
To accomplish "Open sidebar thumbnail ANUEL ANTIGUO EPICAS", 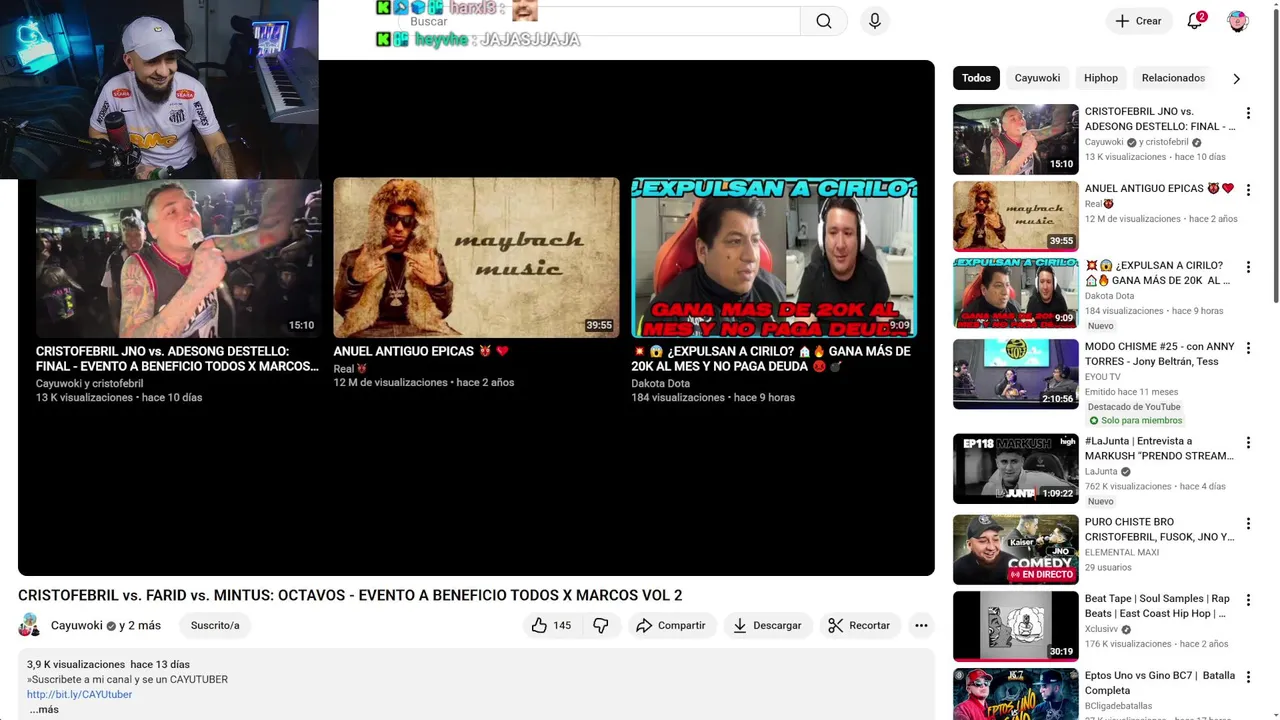I will [x=1015, y=216].
